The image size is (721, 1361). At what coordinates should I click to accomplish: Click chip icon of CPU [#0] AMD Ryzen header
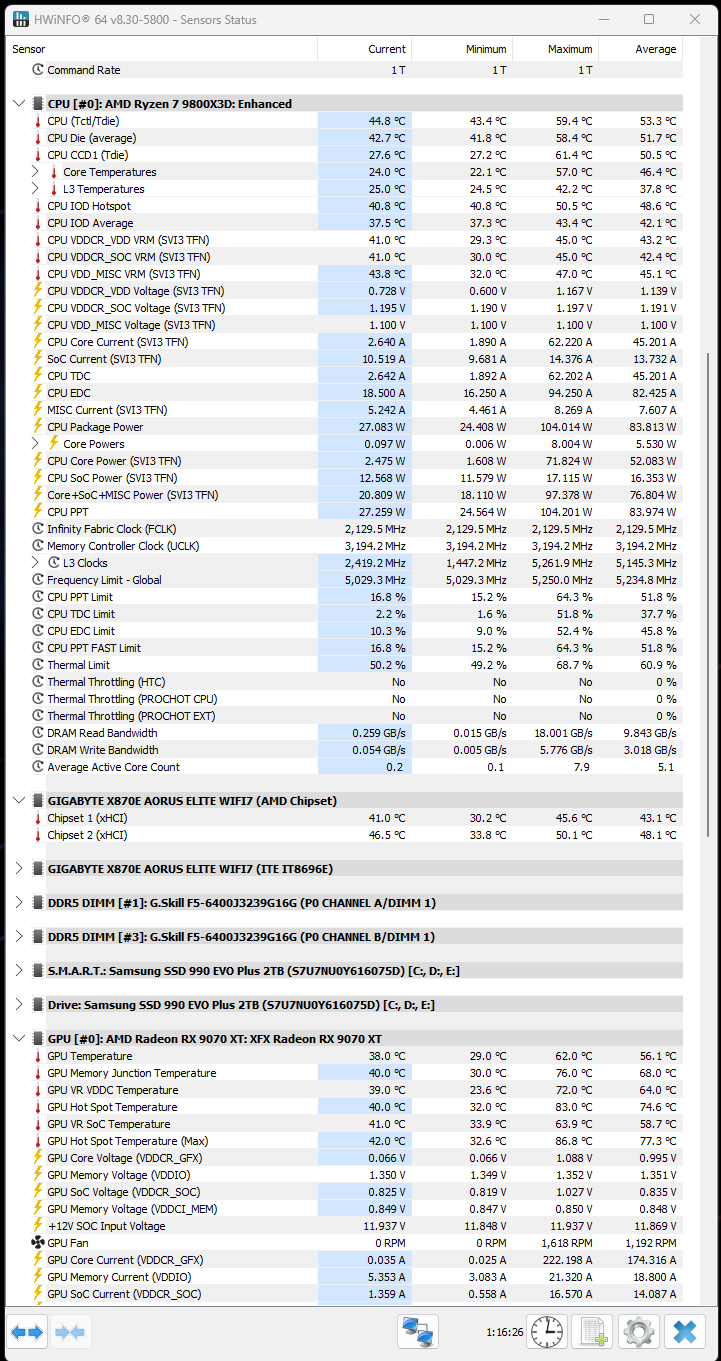[38, 104]
